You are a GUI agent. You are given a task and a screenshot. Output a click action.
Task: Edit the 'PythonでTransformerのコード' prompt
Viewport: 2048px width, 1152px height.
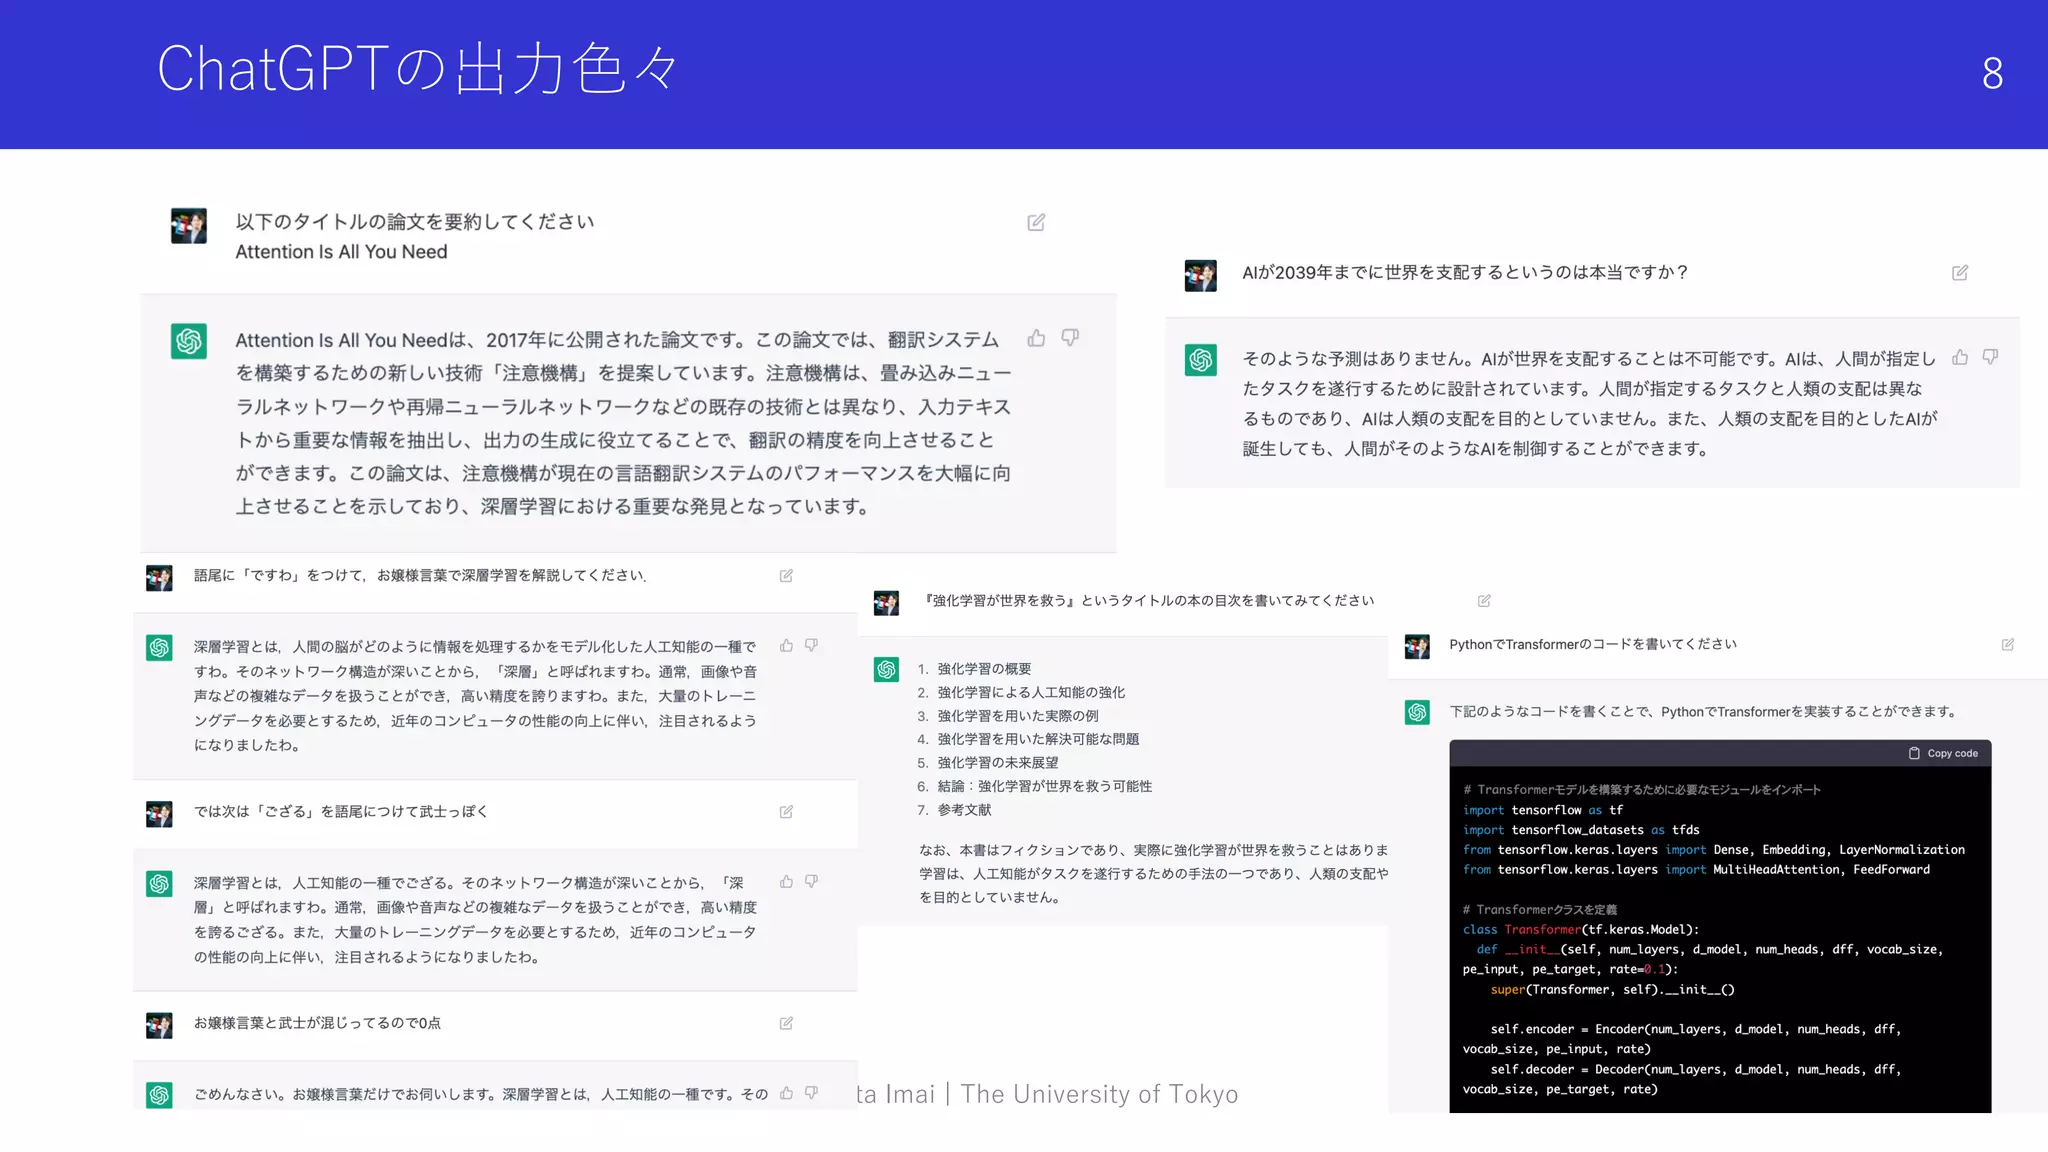pos(2007,645)
